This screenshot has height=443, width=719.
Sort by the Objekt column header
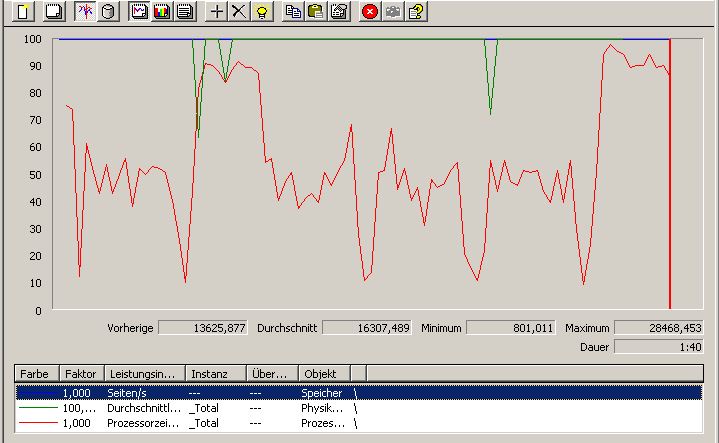coord(325,374)
